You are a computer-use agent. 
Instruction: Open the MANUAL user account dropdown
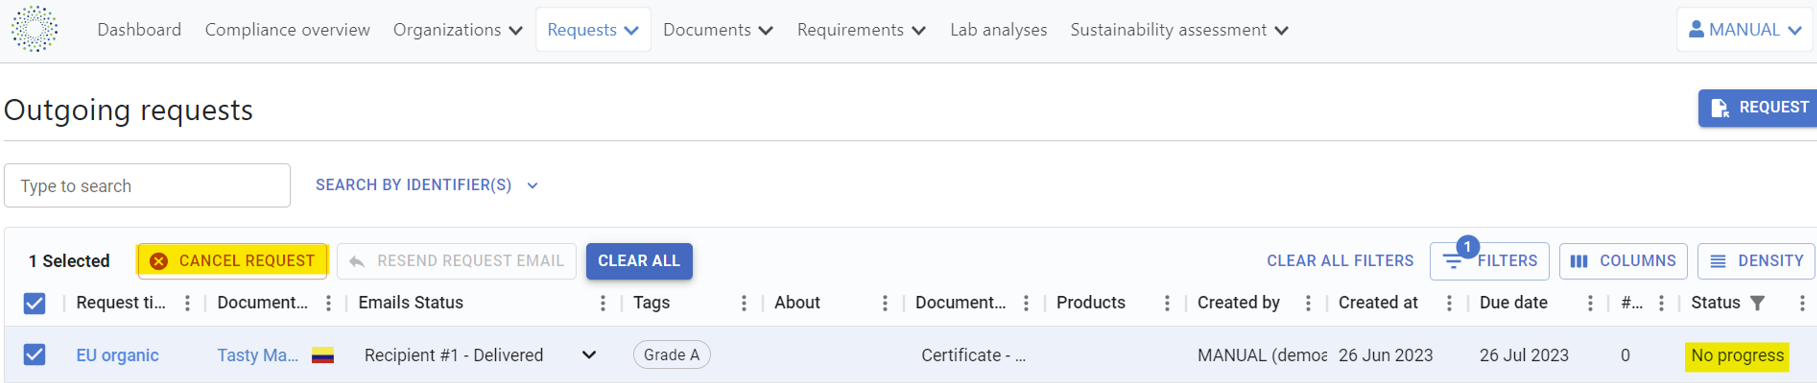click(1745, 30)
